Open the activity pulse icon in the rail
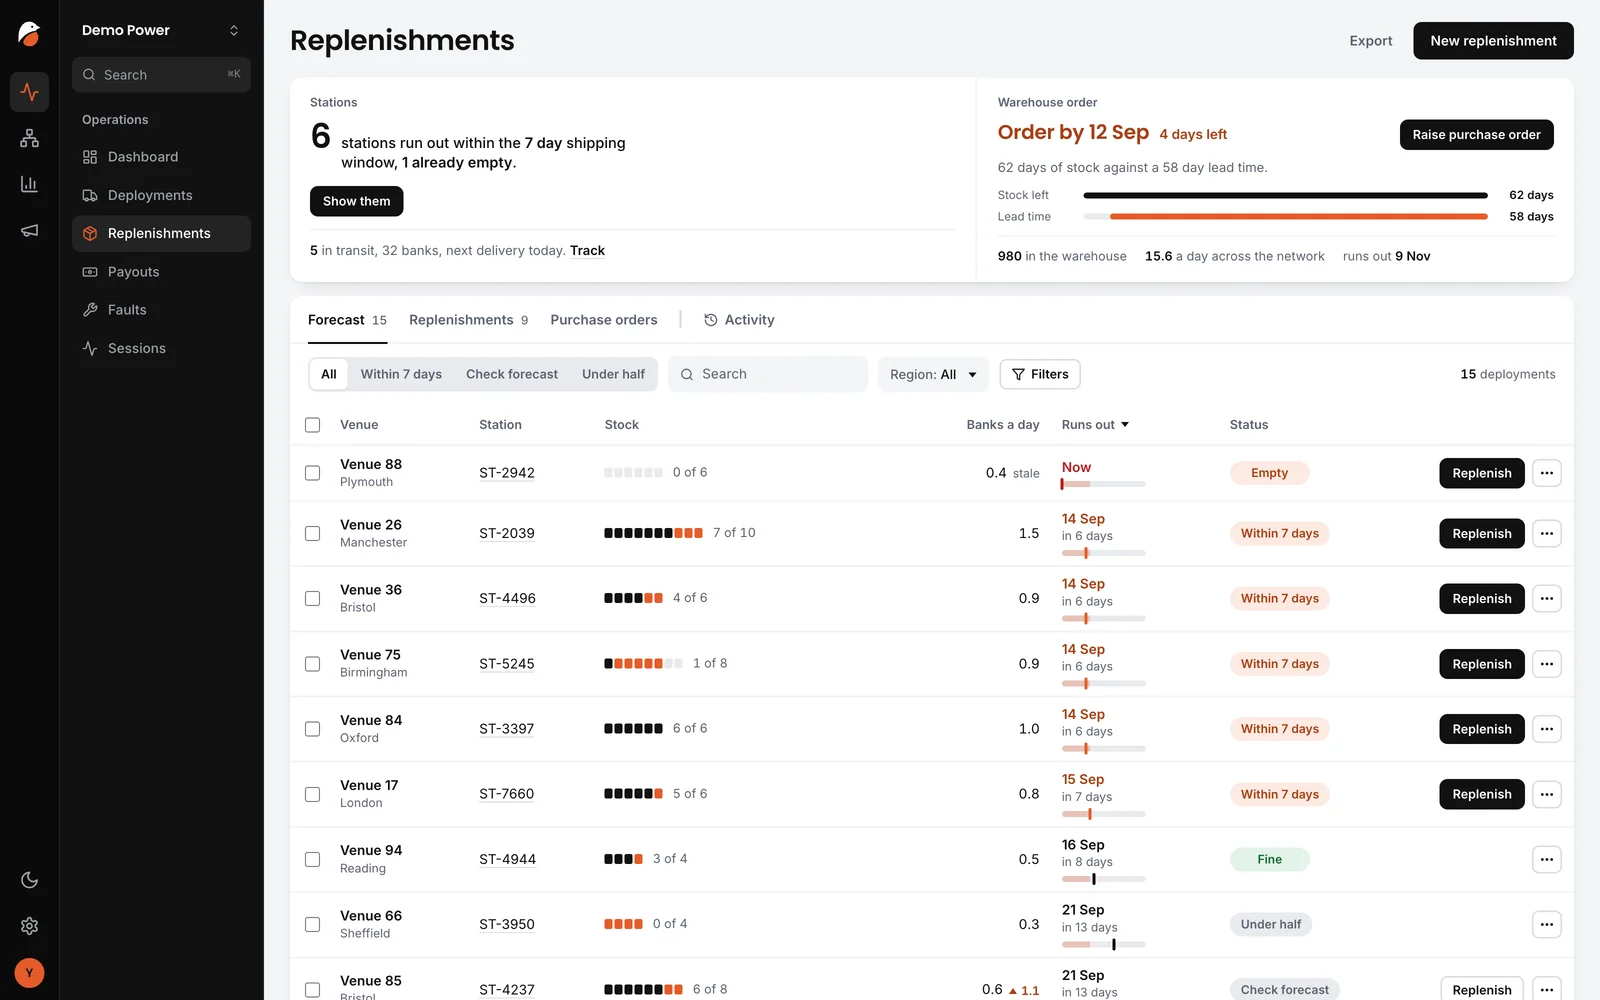 [29, 92]
